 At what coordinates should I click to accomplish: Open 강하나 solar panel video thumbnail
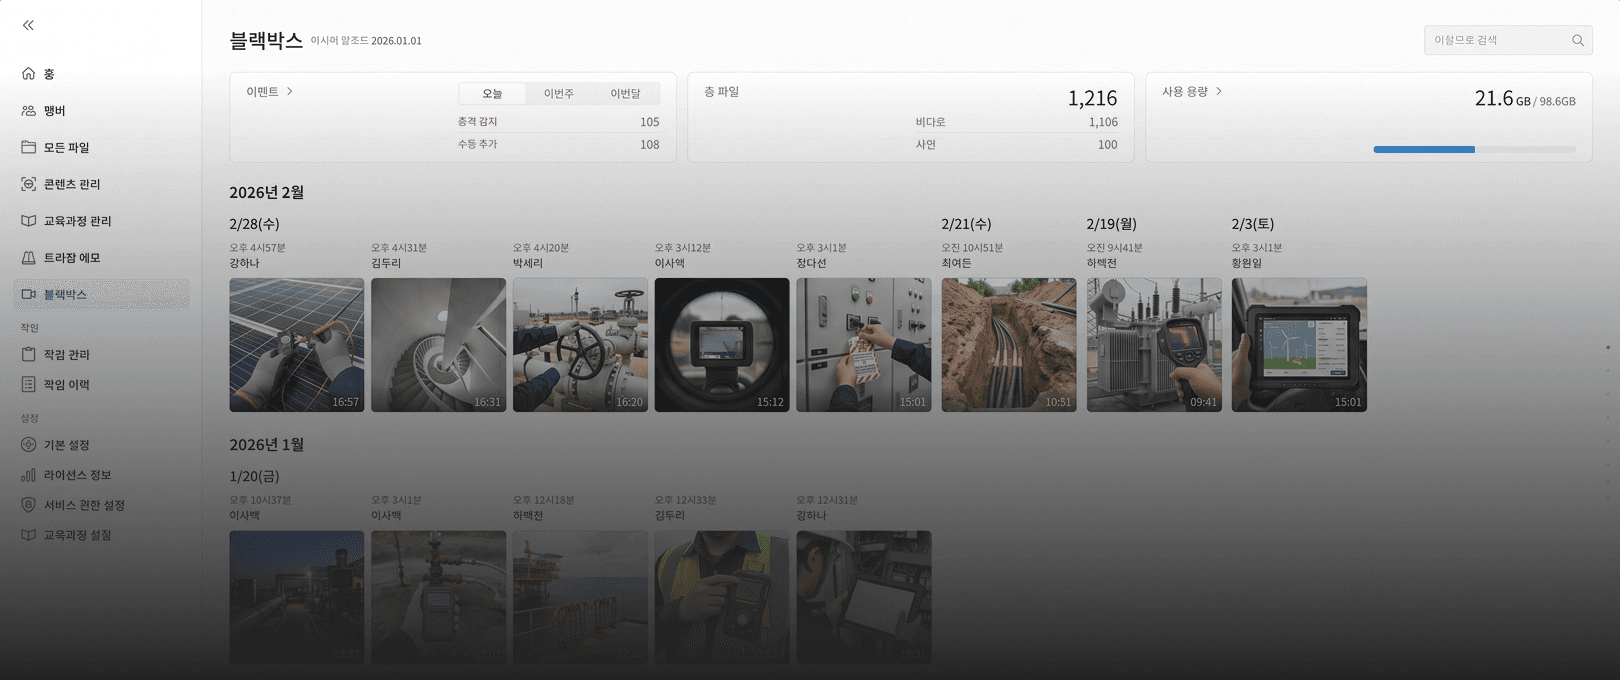click(297, 345)
